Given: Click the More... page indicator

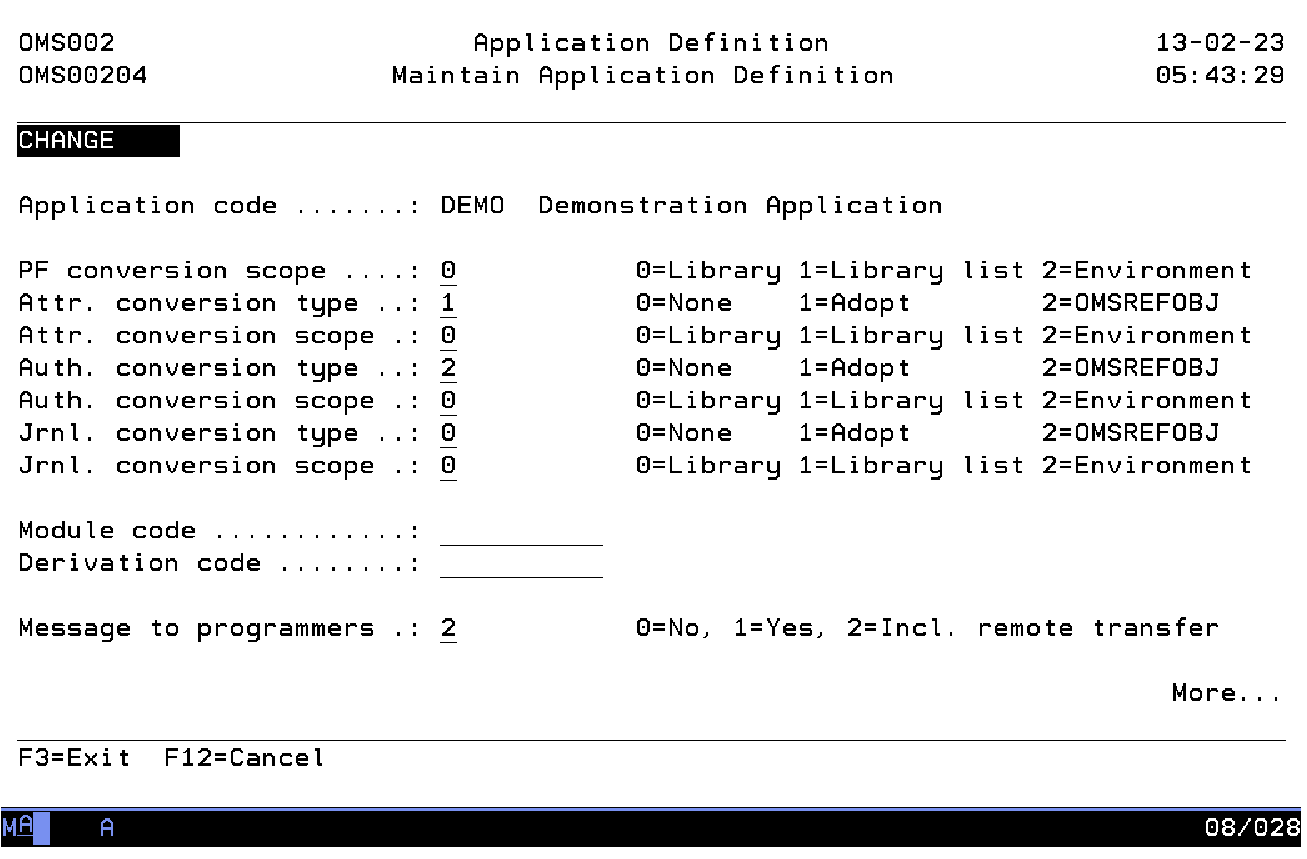Looking at the screenshot, I should click(x=1225, y=693).
